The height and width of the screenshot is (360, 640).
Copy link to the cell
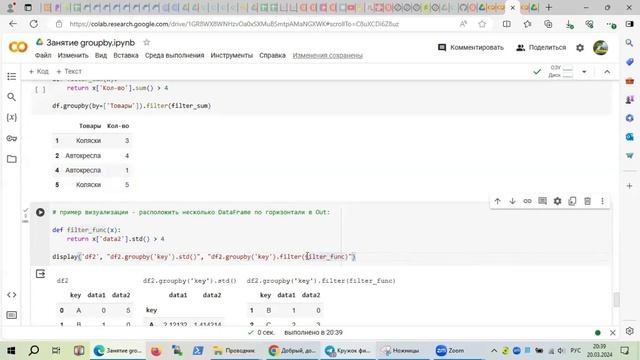click(527, 201)
